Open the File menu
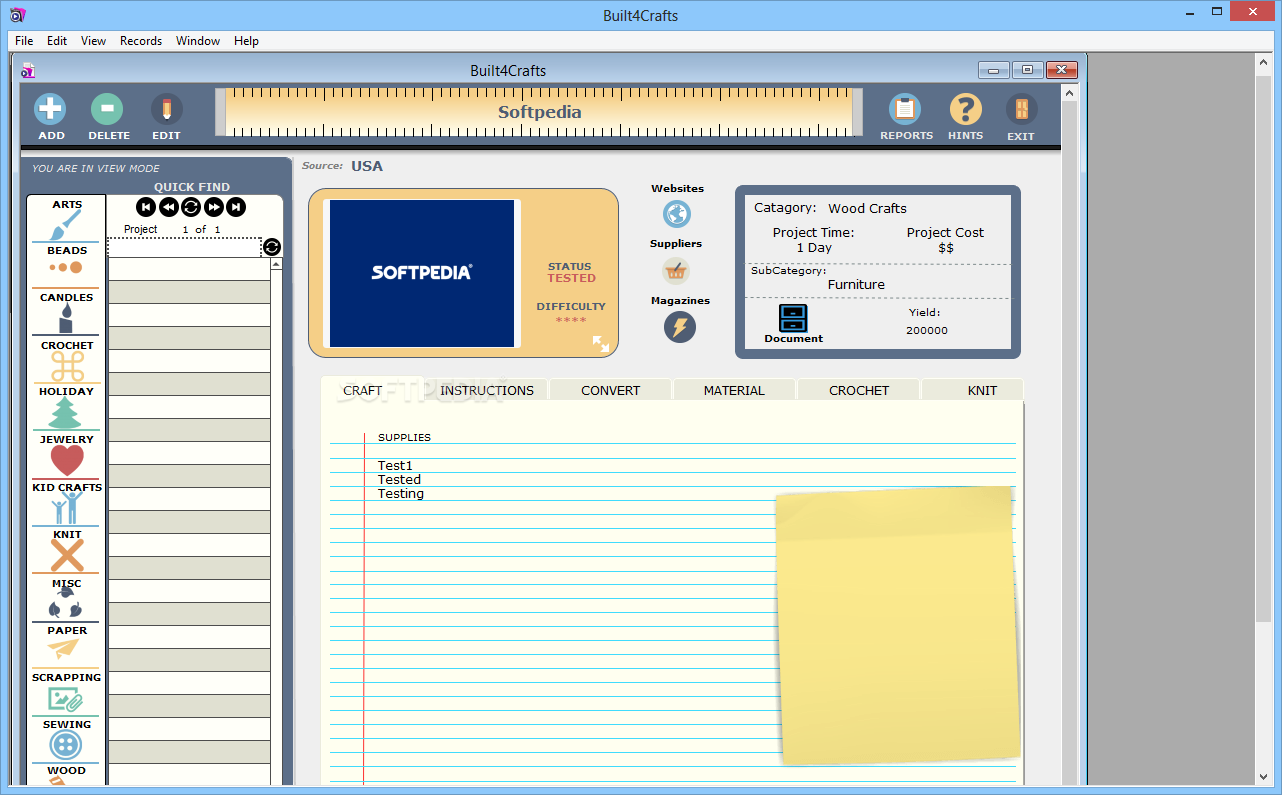This screenshot has width=1282, height=795. pyautogui.click(x=24, y=41)
